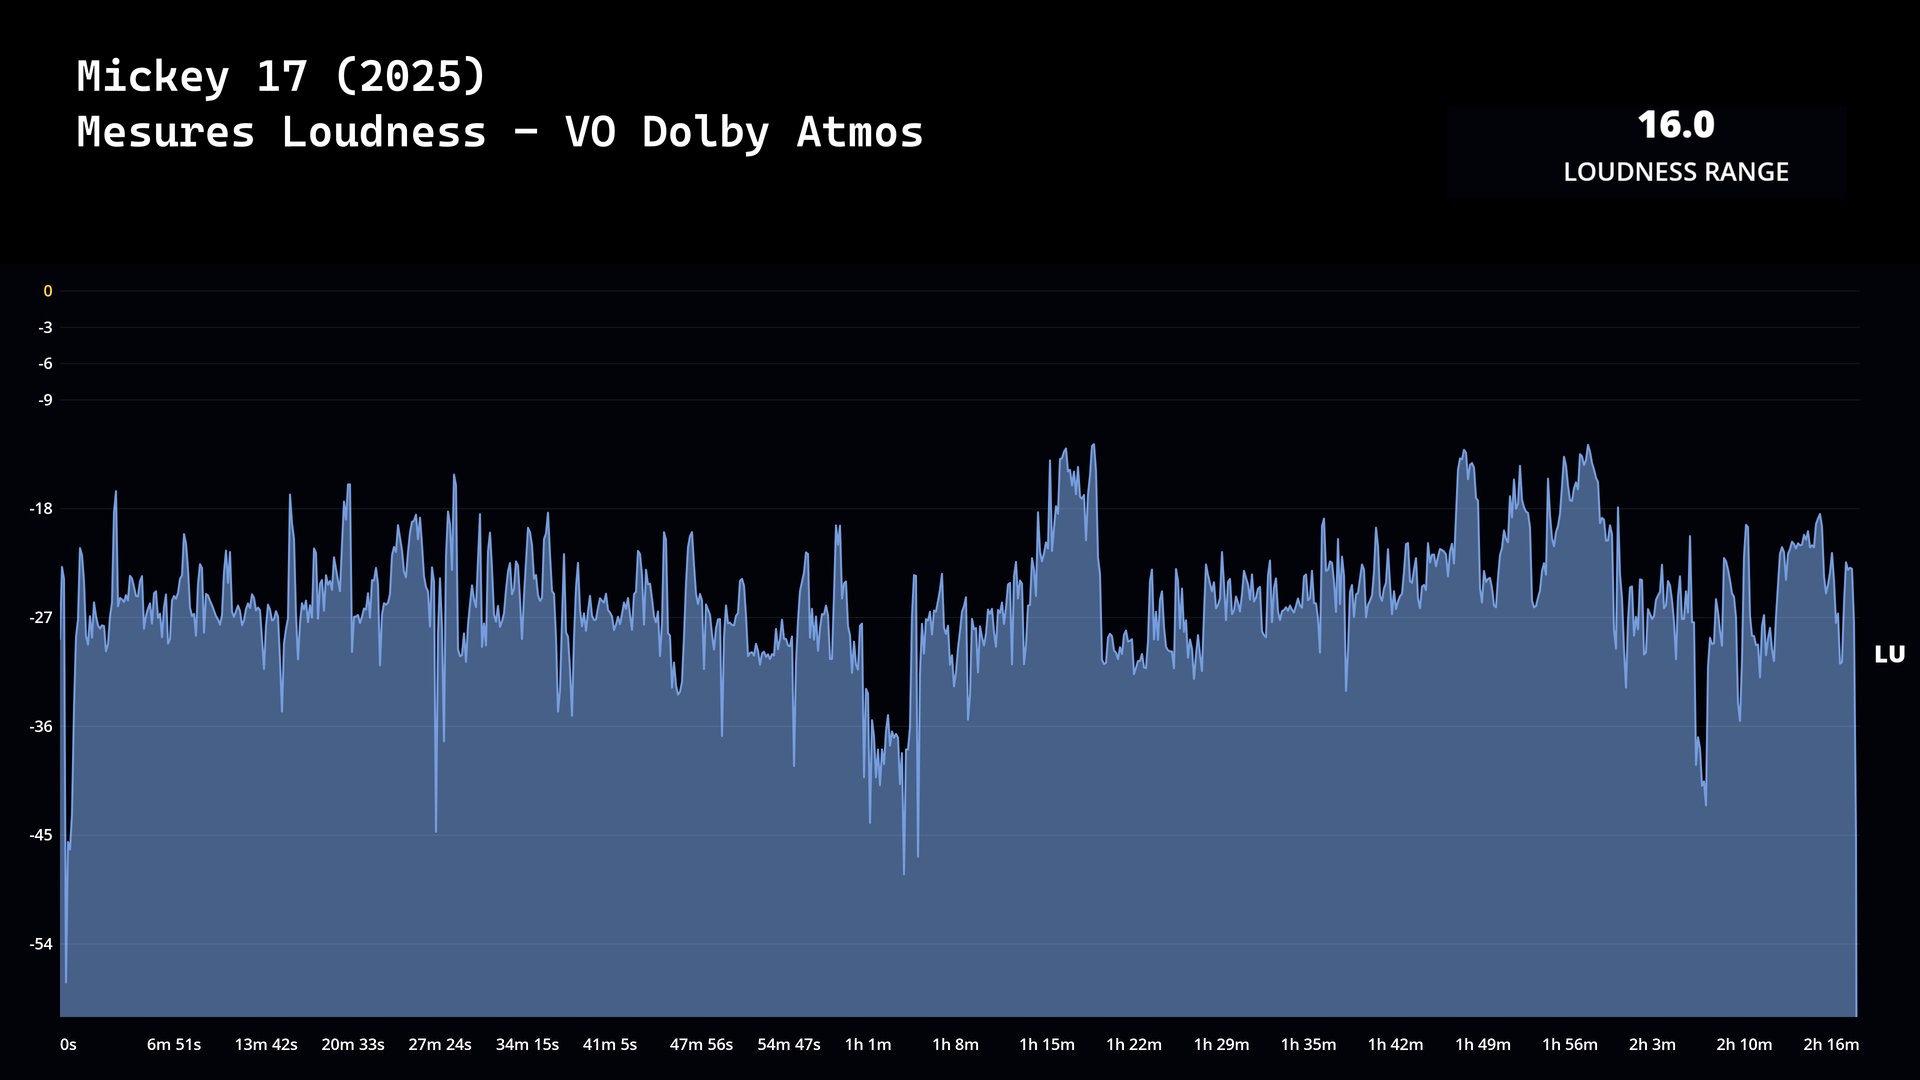This screenshot has height=1080, width=1920.
Task: Click the 0 y-axis label
Action: pyautogui.click(x=47, y=292)
